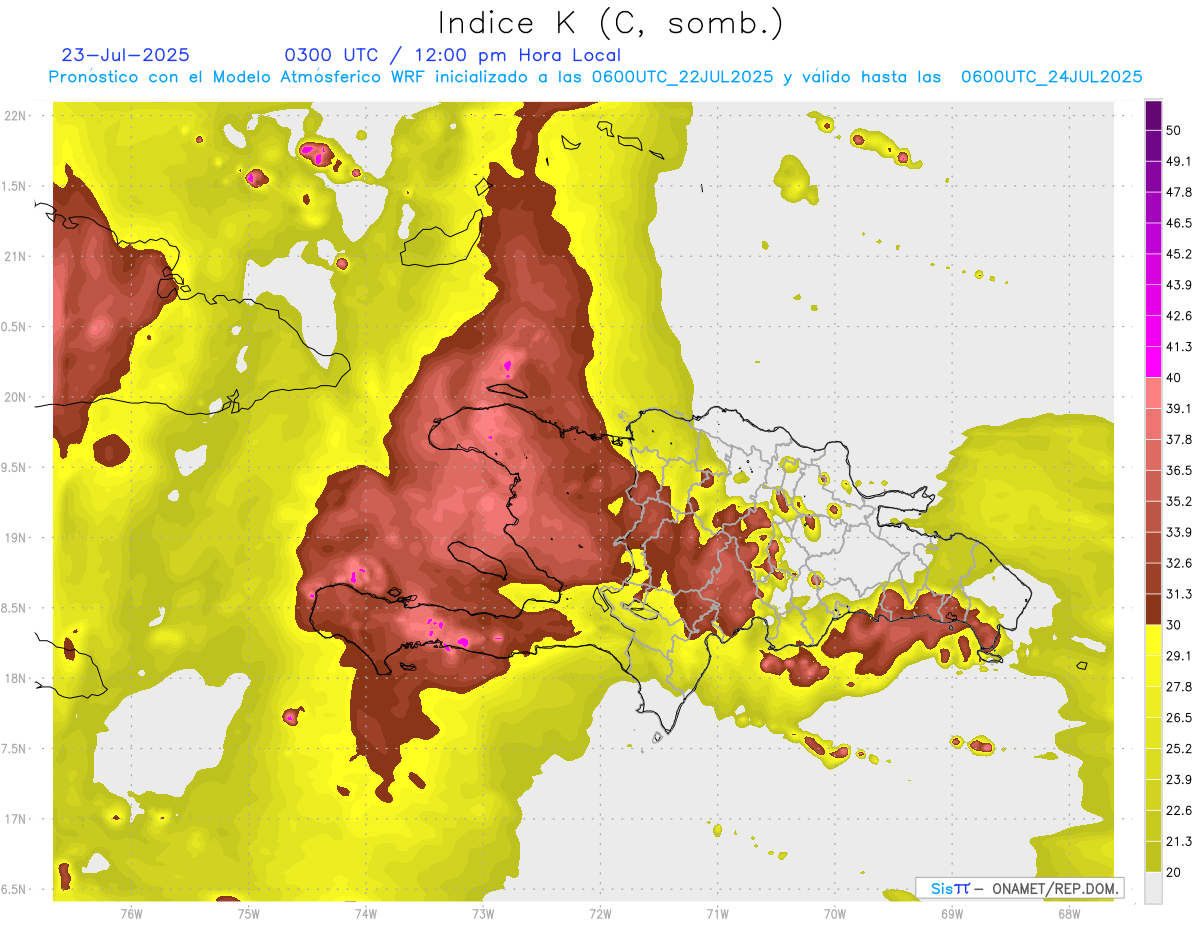Viewport: 1200px width, 927px height.
Task: Click the legend value "37.8"
Action: 1179,440
